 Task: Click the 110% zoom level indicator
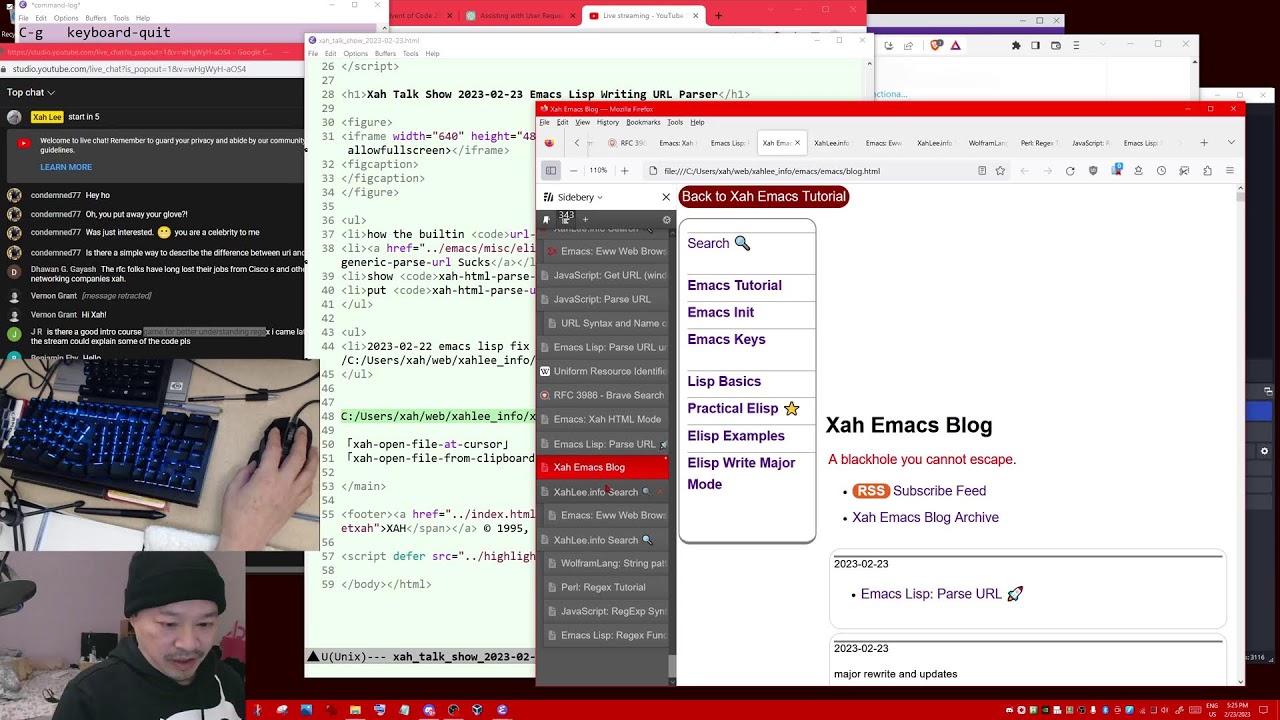[598, 171]
